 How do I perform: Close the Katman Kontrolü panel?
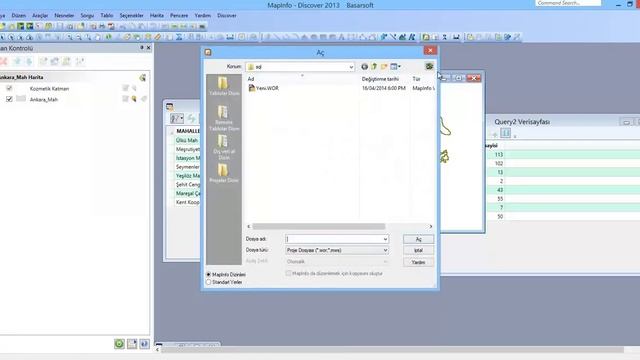(149, 48)
